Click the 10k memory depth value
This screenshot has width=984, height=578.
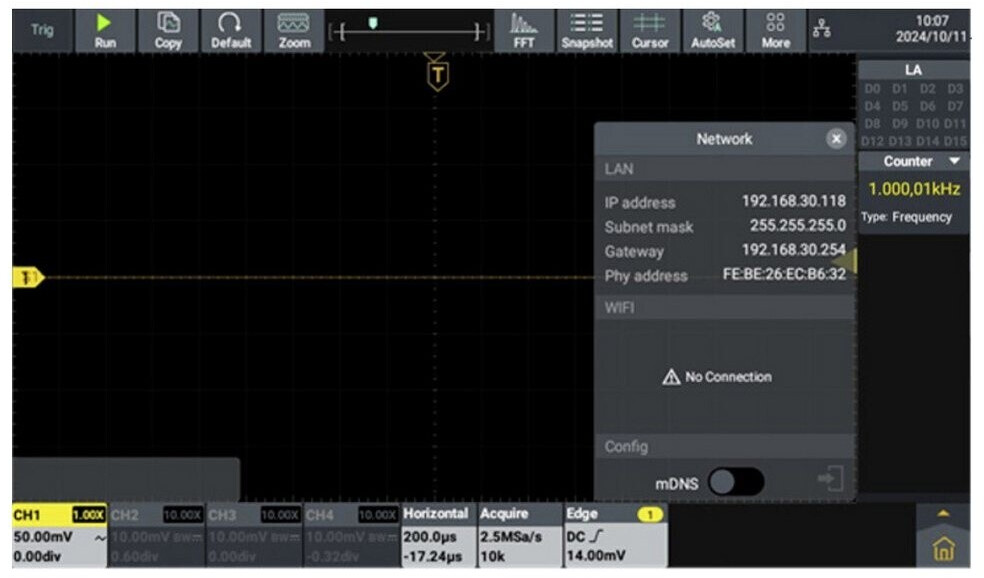coord(492,556)
